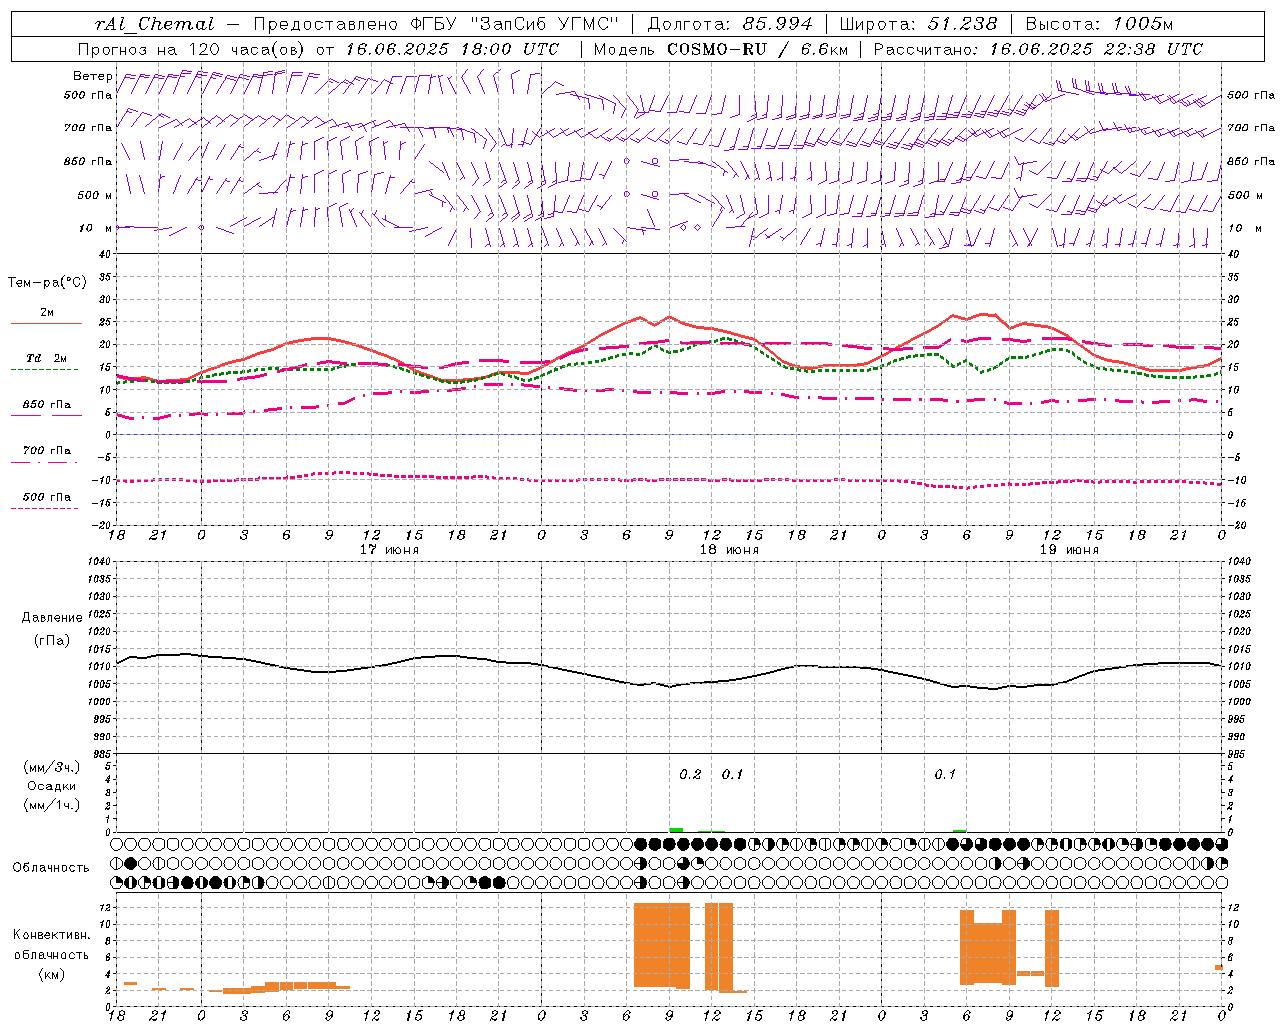Viewport: 1280px width, 1024px height.
Task: Click the calculation time Рассчитано: 16.06.2025 22:38 UTC
Action: (1038, 49)
